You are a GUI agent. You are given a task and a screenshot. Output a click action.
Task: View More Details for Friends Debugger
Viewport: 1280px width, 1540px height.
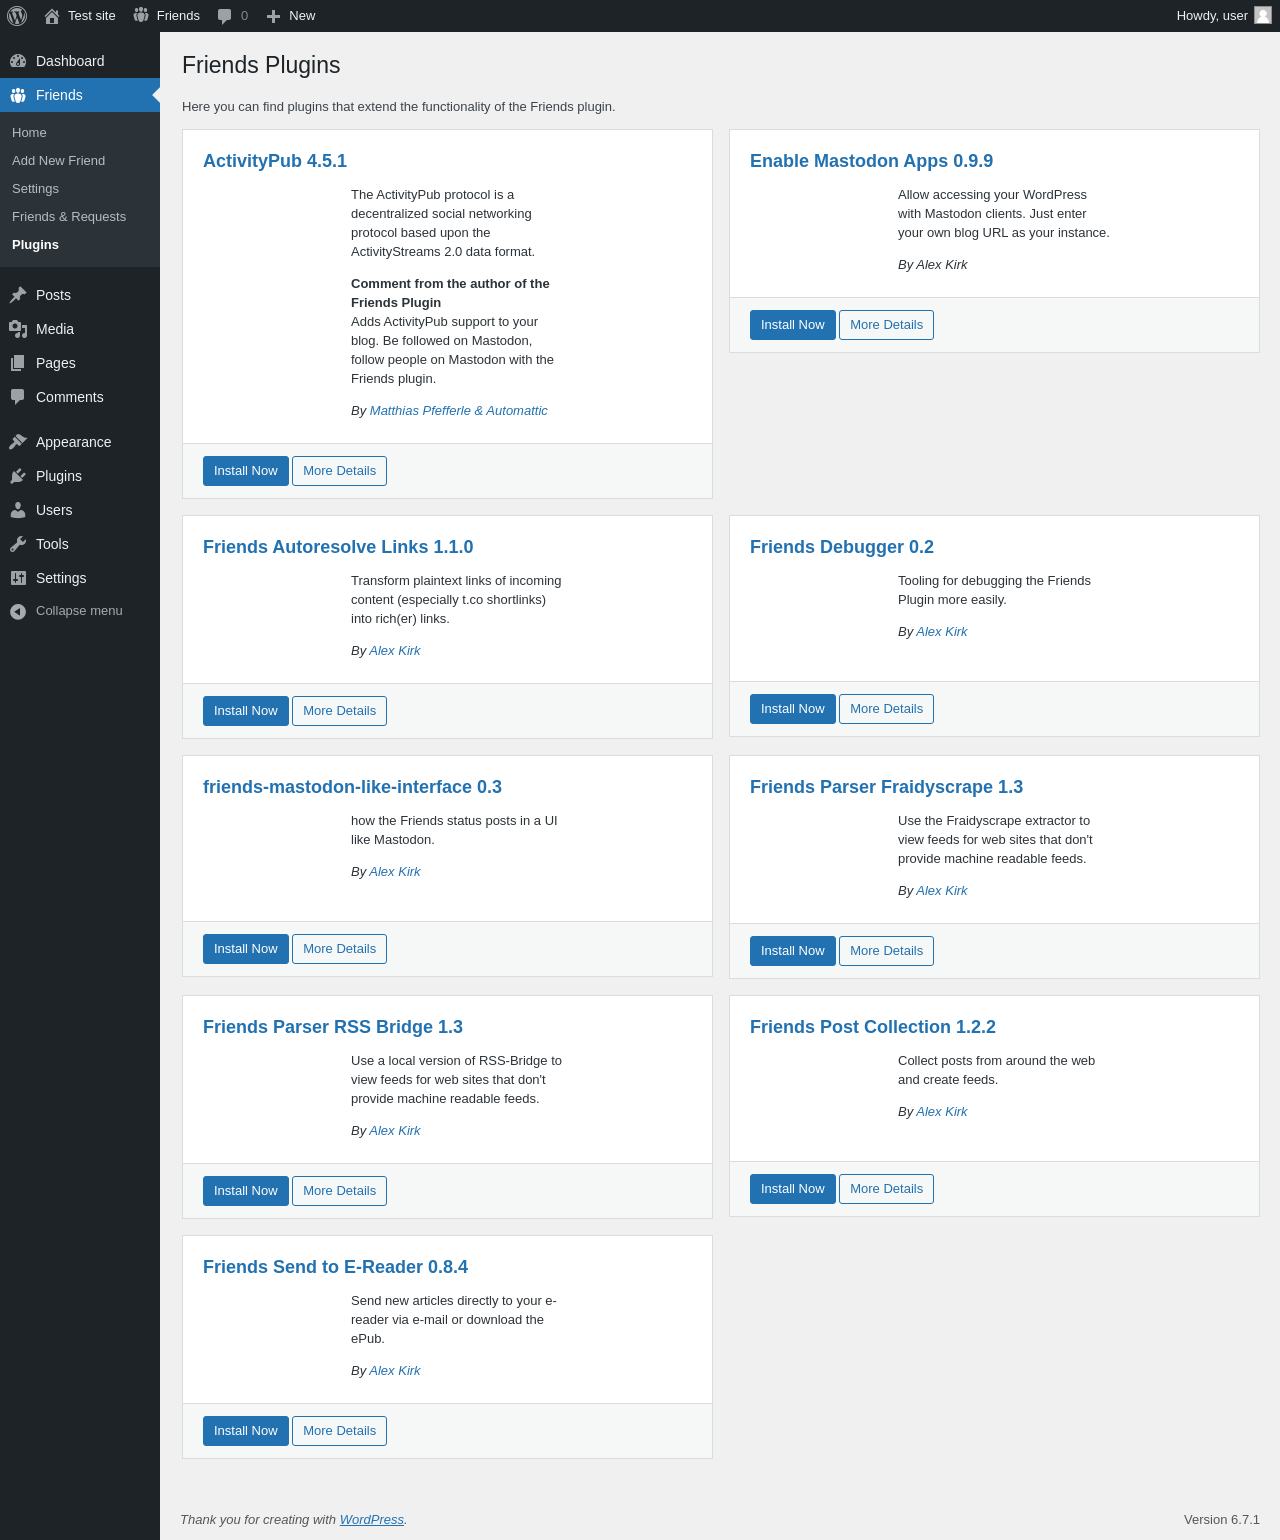[x=886, y=709]
